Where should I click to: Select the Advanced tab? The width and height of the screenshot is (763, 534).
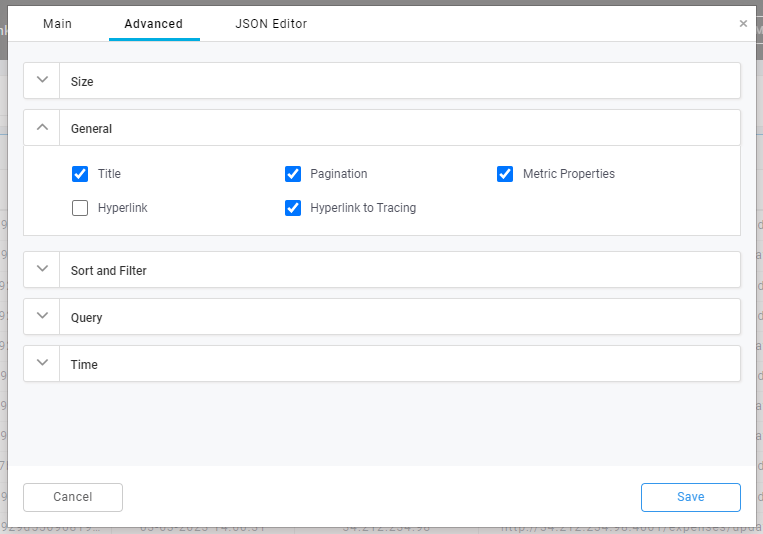point(153,24)
